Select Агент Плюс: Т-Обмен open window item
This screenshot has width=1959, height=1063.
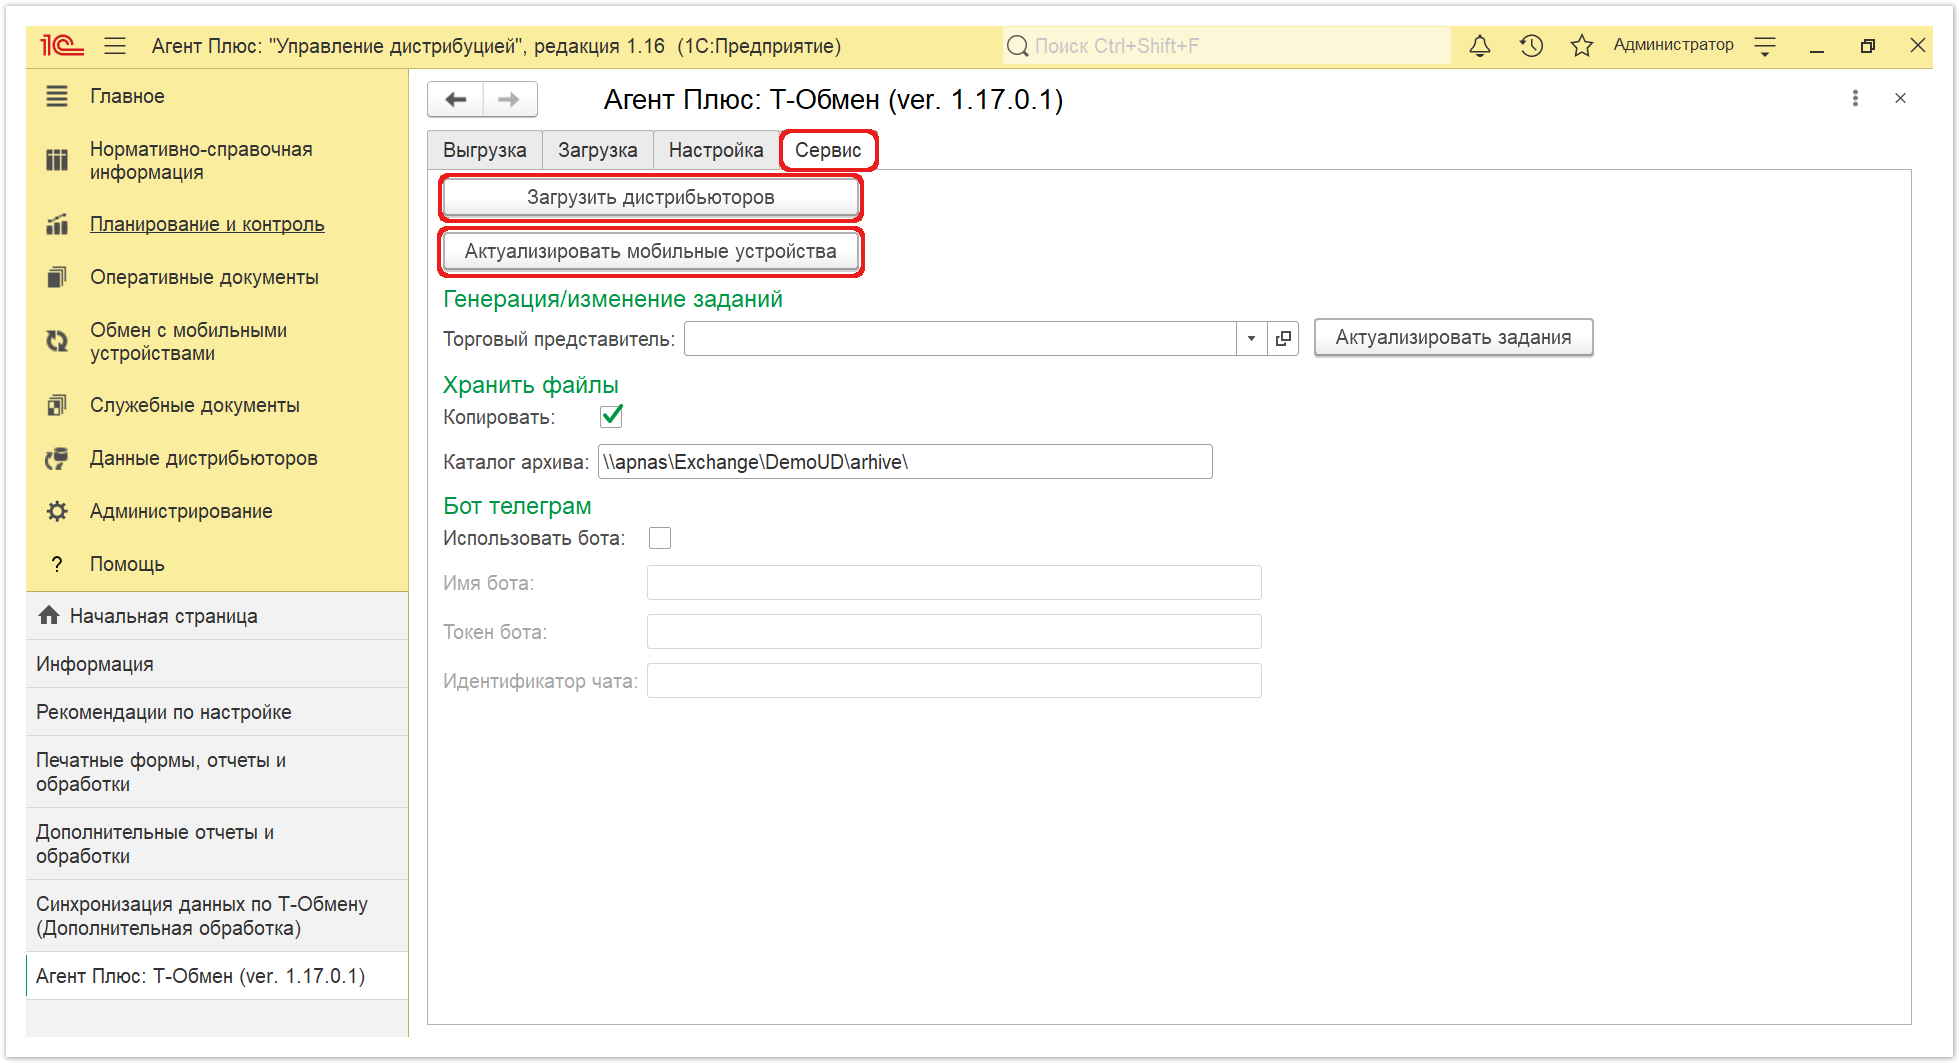(217, 976)
